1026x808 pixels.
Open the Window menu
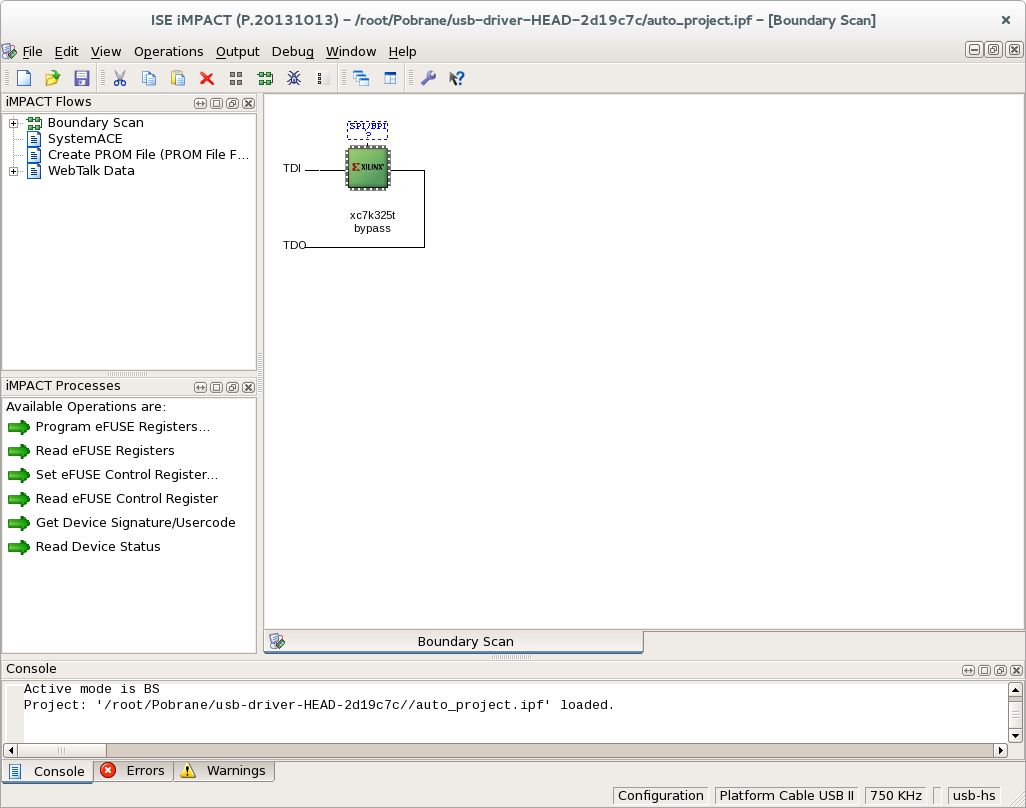(x=351, y=52)
